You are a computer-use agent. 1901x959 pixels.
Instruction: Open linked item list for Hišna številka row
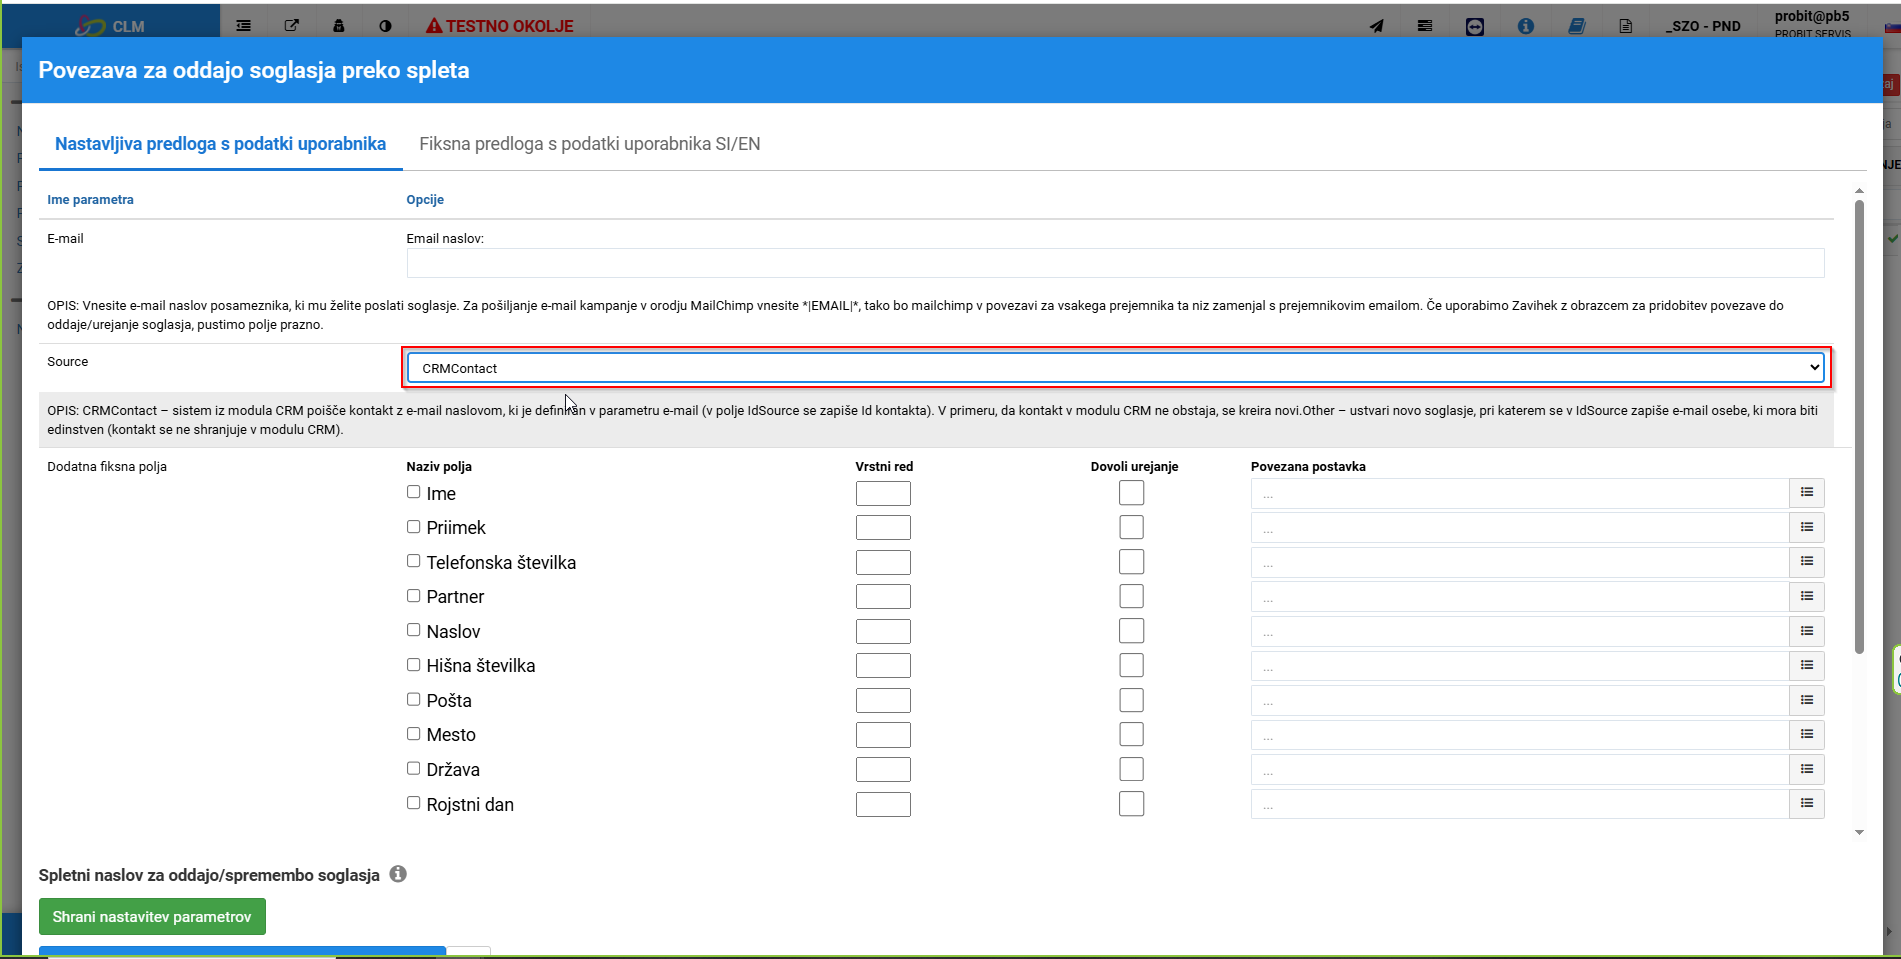1807,665
